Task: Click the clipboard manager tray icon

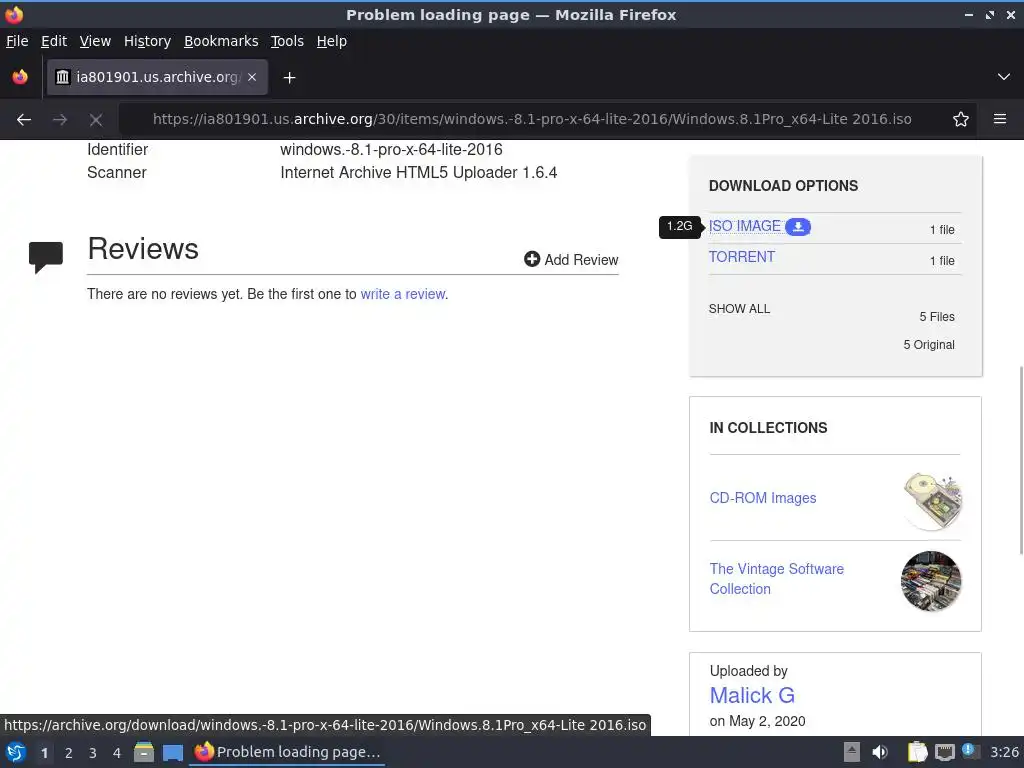Action: click(x=917, y=752)
